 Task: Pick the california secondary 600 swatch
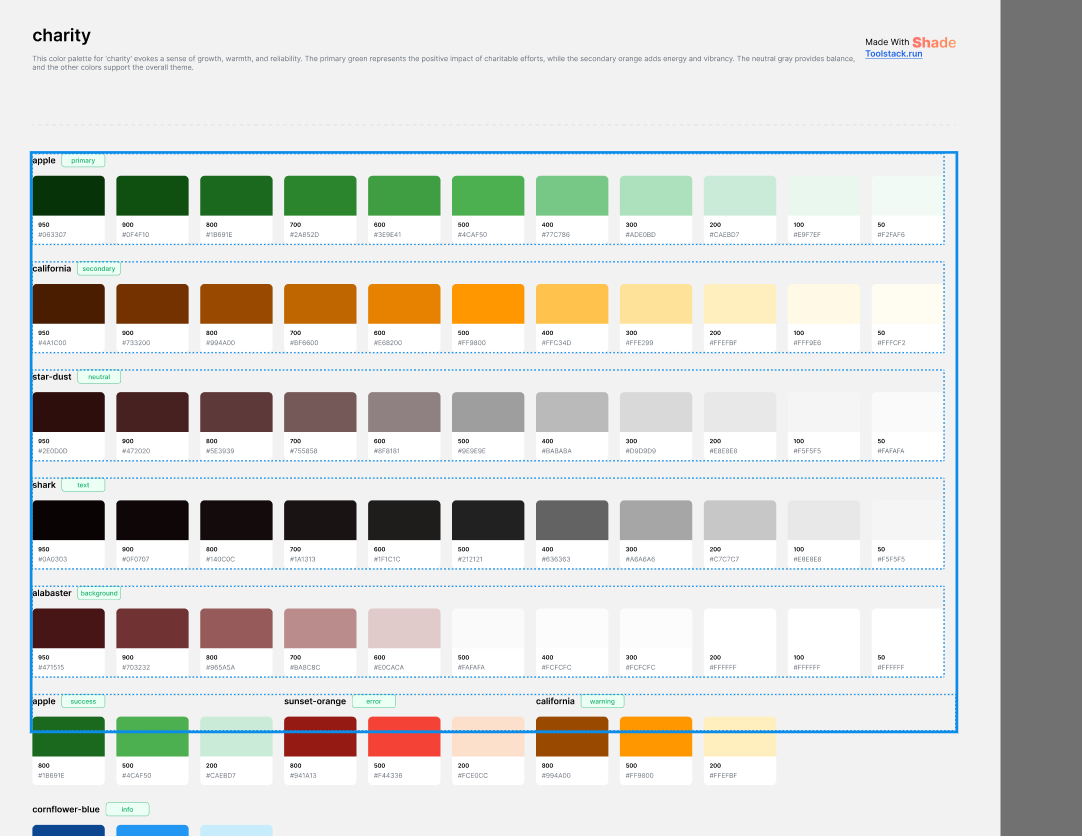[404, 304]
